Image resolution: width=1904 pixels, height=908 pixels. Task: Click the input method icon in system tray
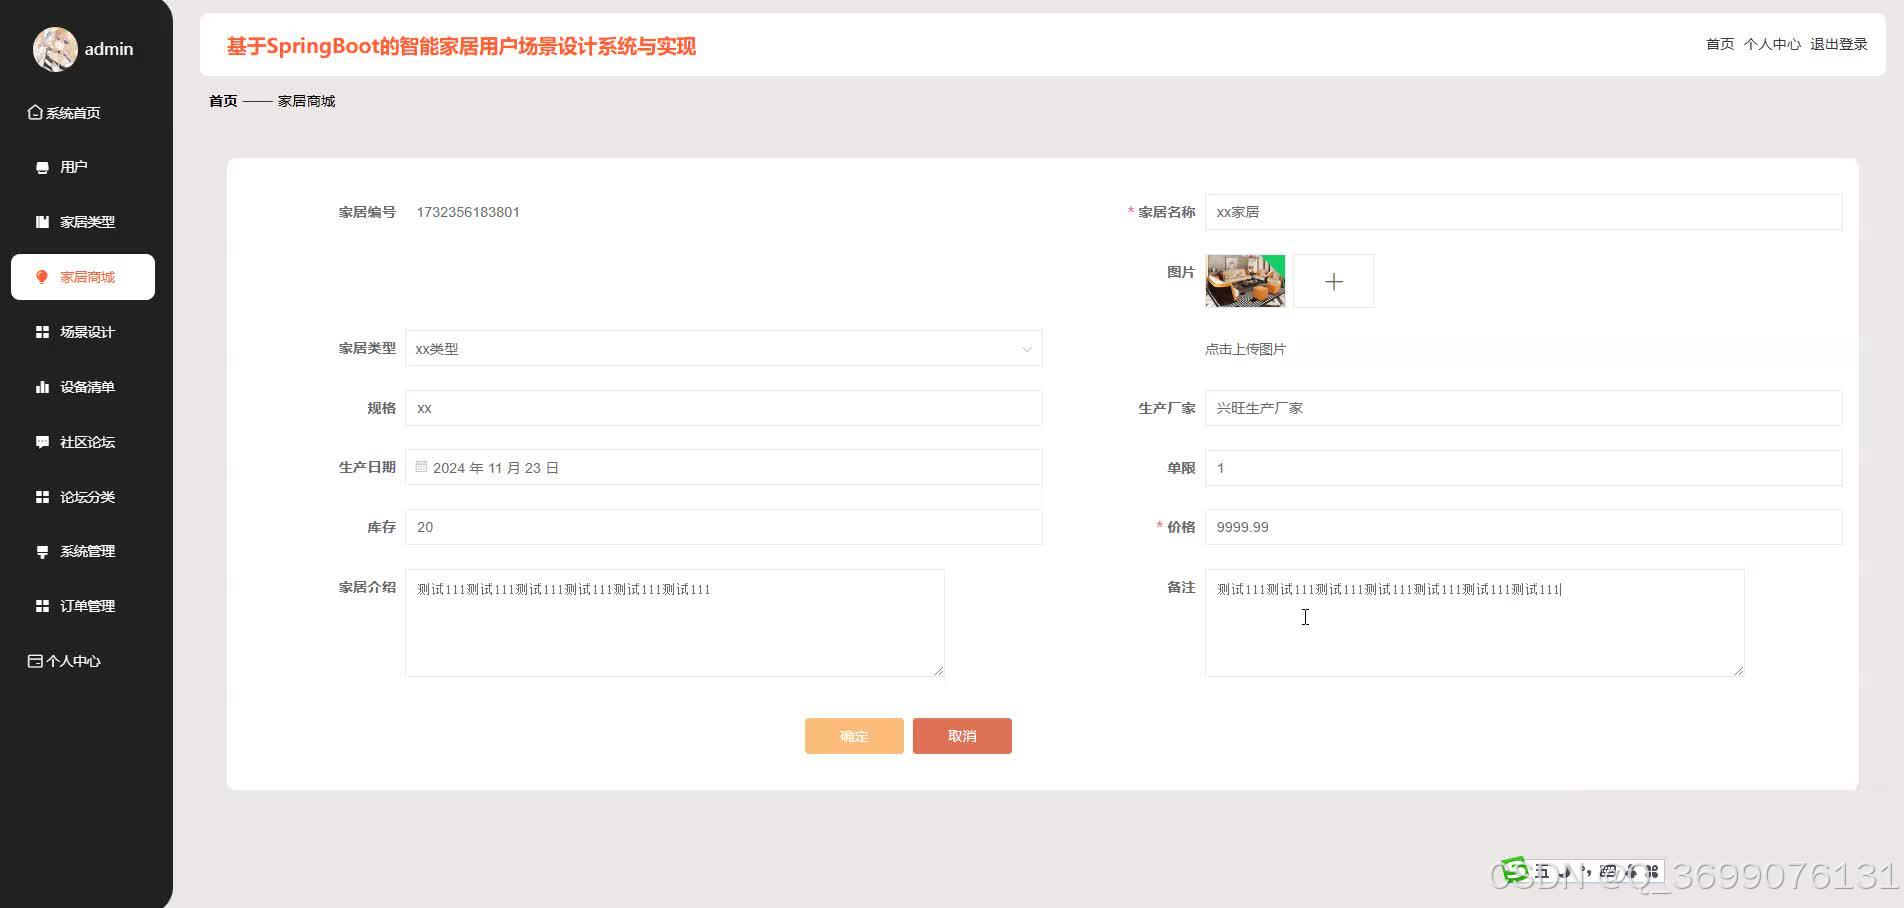coord(1515,869)
